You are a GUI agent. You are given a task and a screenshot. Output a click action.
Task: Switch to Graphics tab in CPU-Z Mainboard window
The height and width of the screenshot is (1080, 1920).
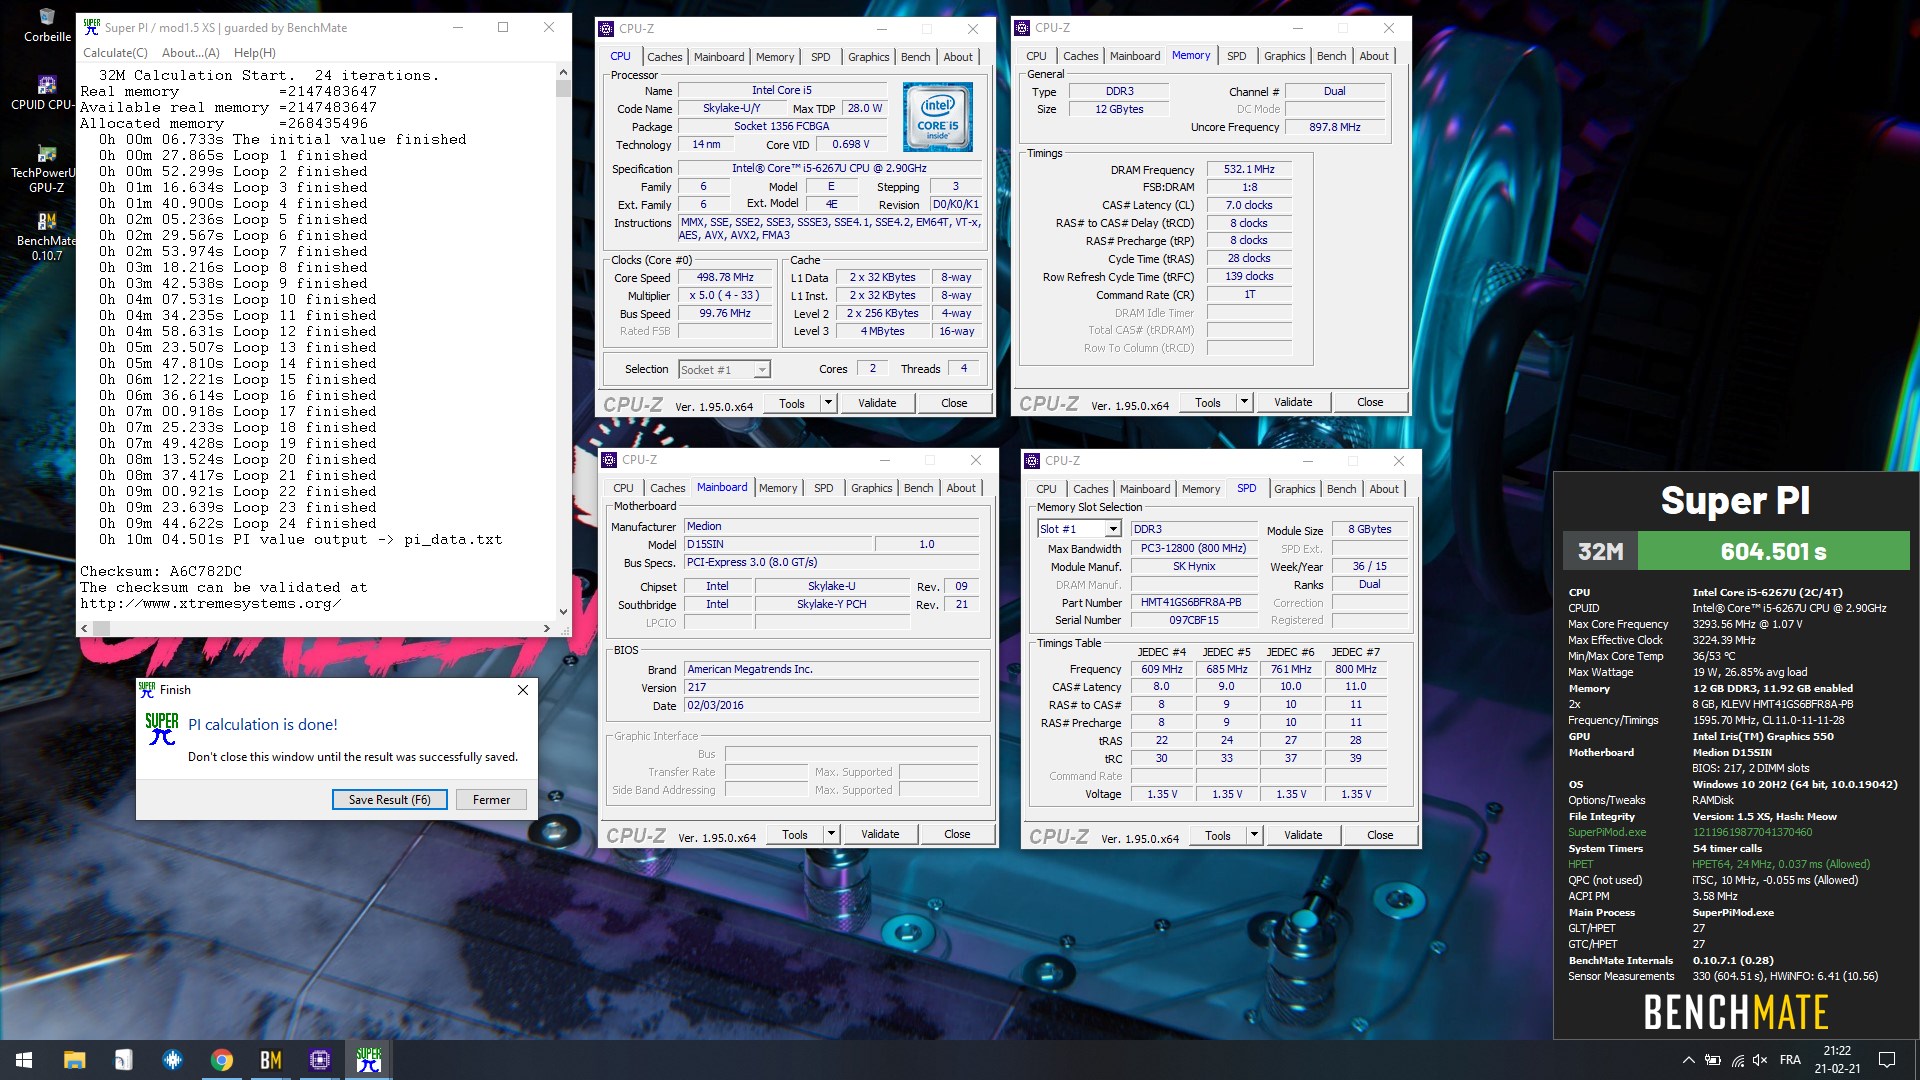(x=872, y=488)
